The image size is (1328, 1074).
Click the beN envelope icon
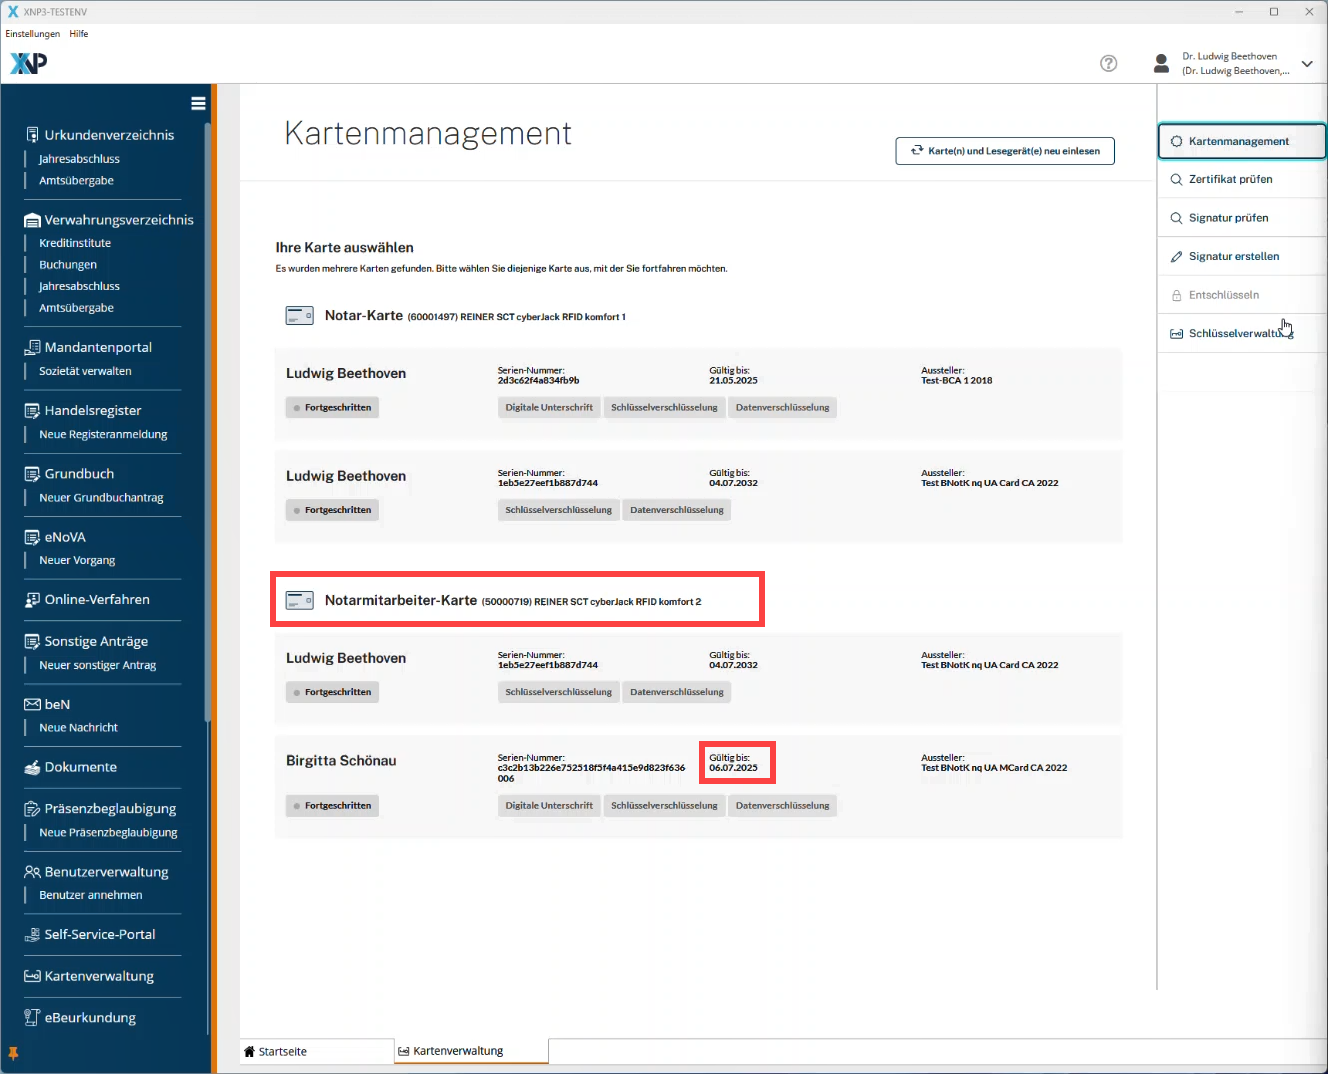[32, 704]
